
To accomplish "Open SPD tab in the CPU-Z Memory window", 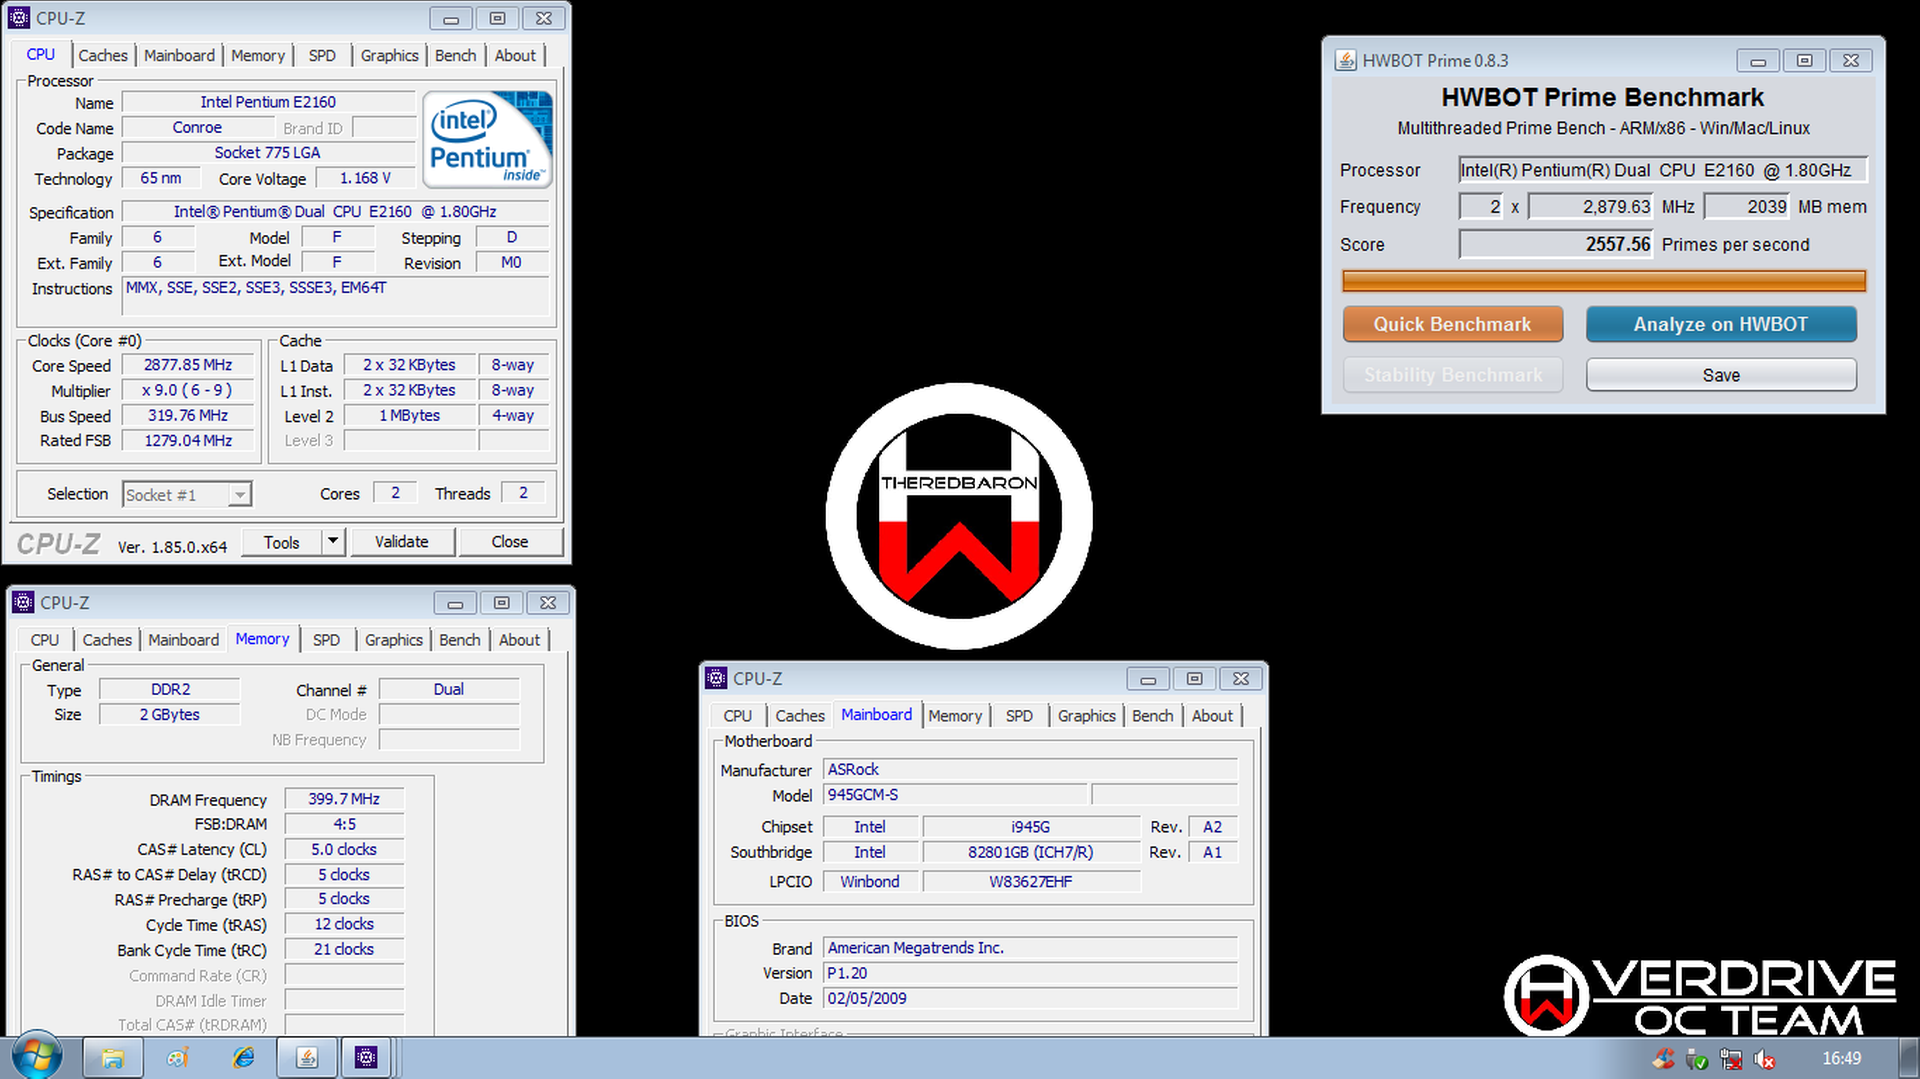I will click(x=326, y=640).
